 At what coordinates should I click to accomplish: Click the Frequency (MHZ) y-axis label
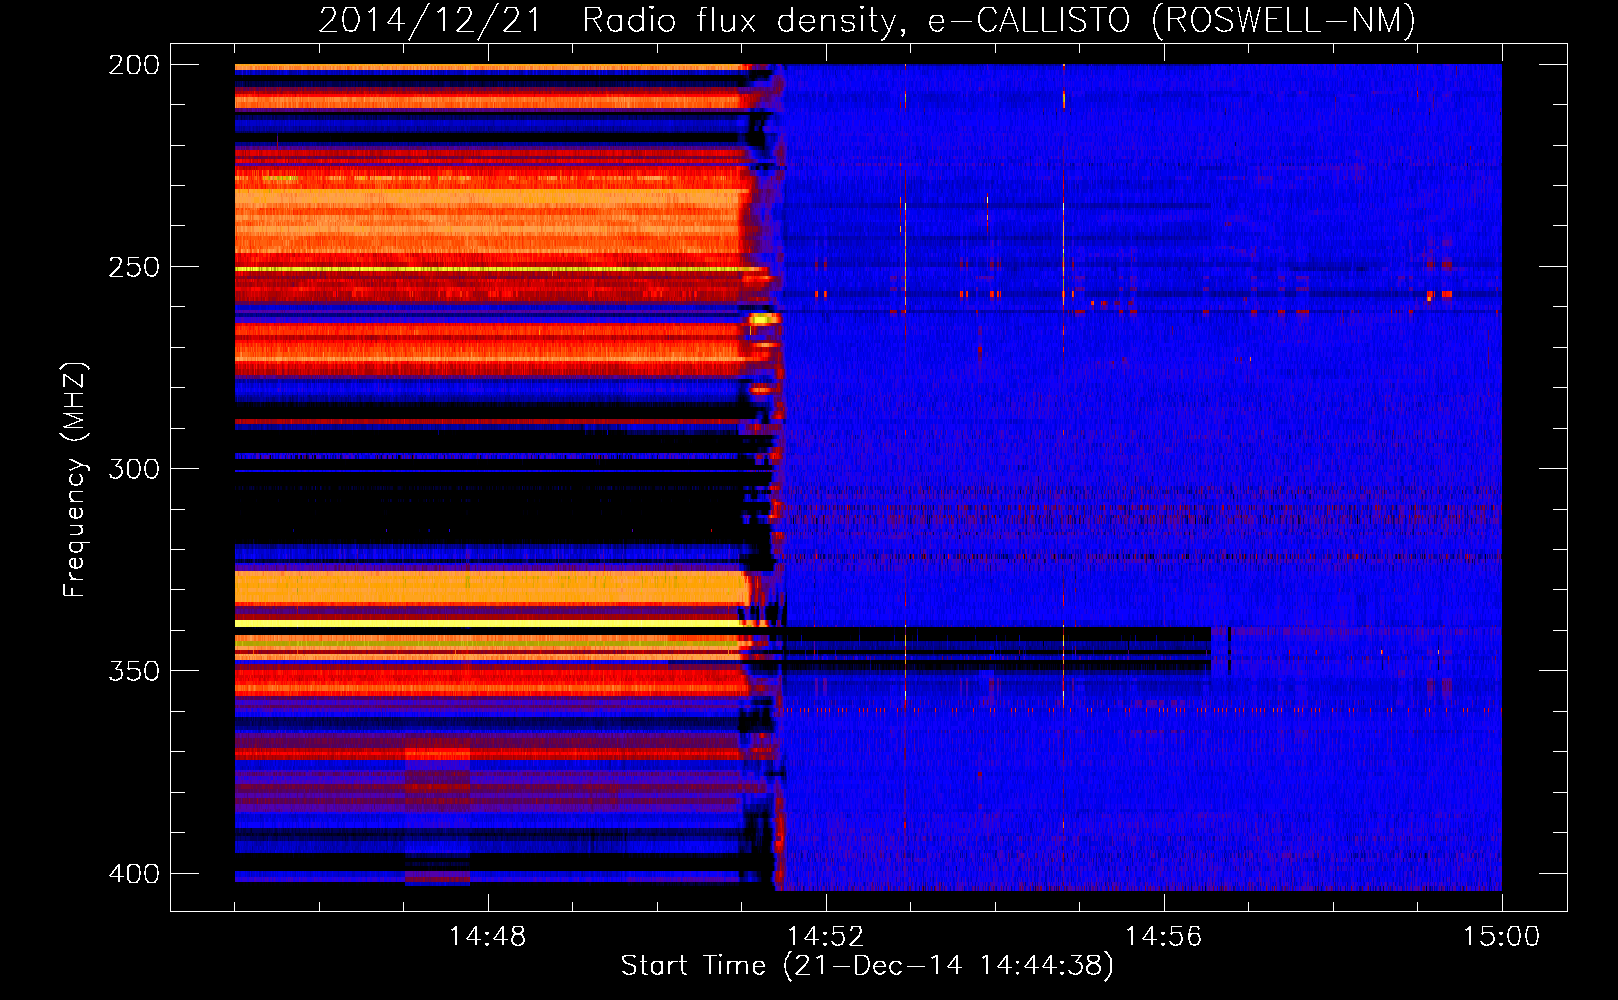(74, 480)
